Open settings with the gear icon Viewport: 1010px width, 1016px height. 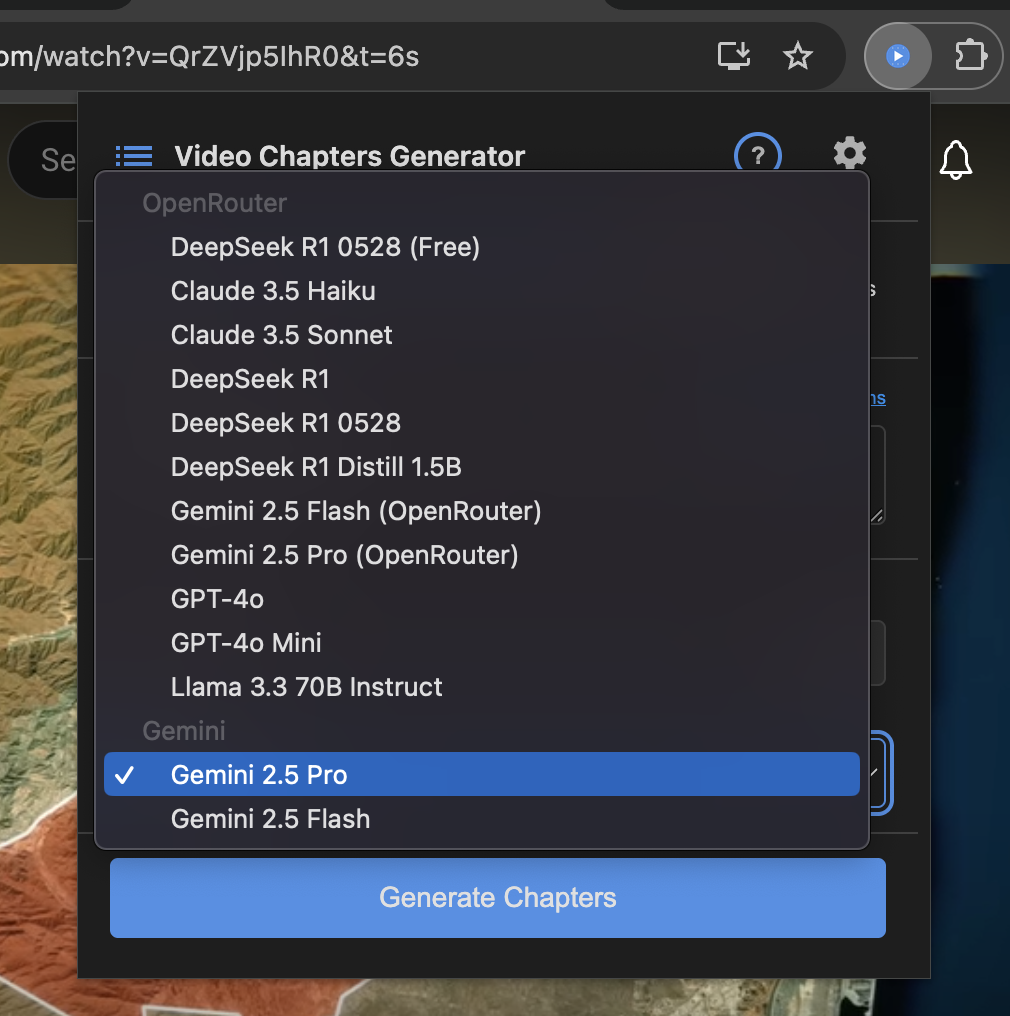coord(849,154)
